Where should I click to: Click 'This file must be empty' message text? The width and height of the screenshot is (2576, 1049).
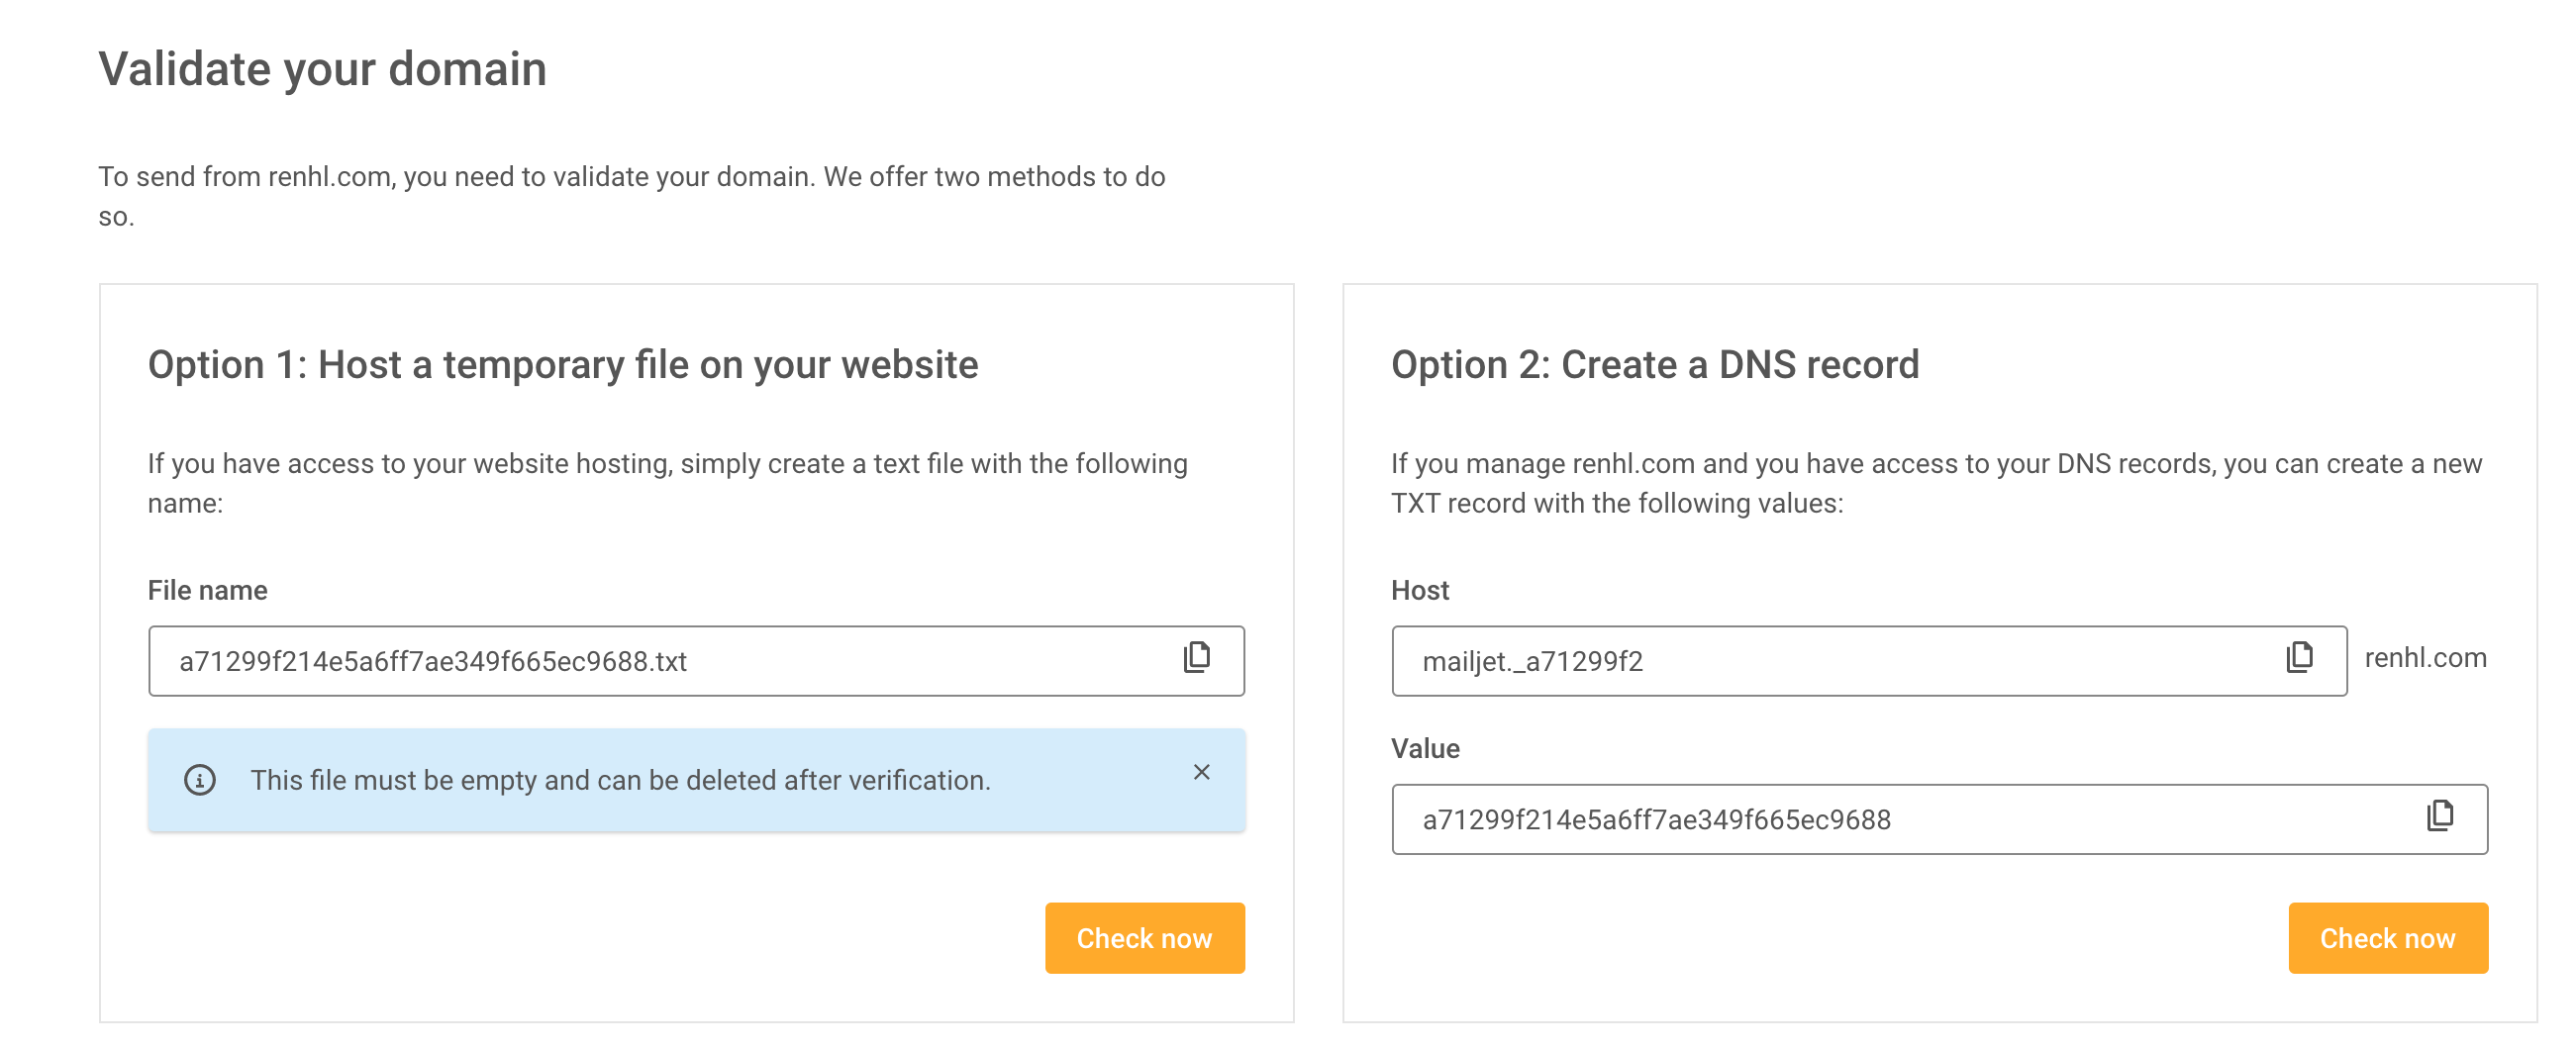pyautogui.click(x=620, y=779)
